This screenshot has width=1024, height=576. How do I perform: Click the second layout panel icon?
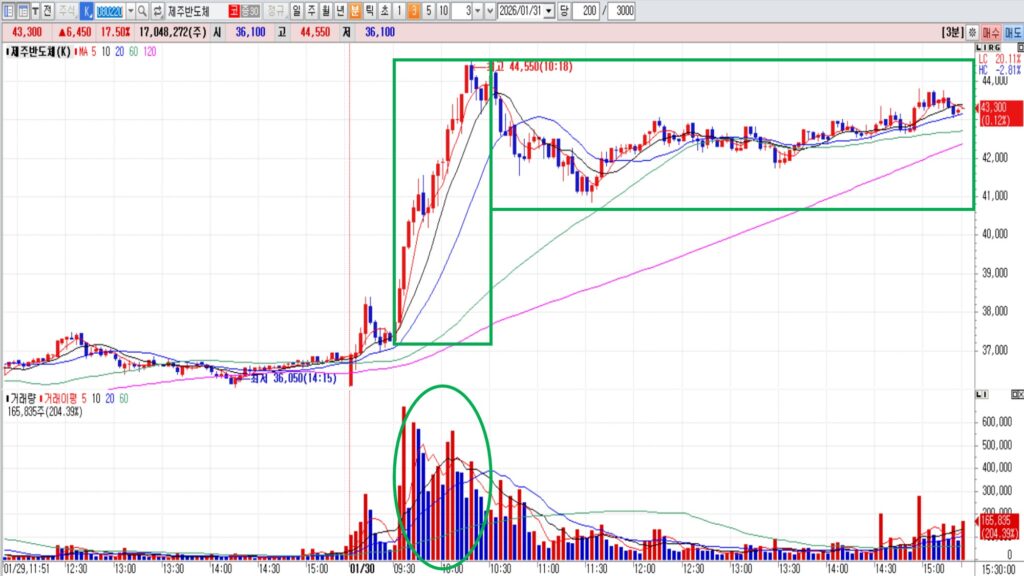click(x=23, y=10)
